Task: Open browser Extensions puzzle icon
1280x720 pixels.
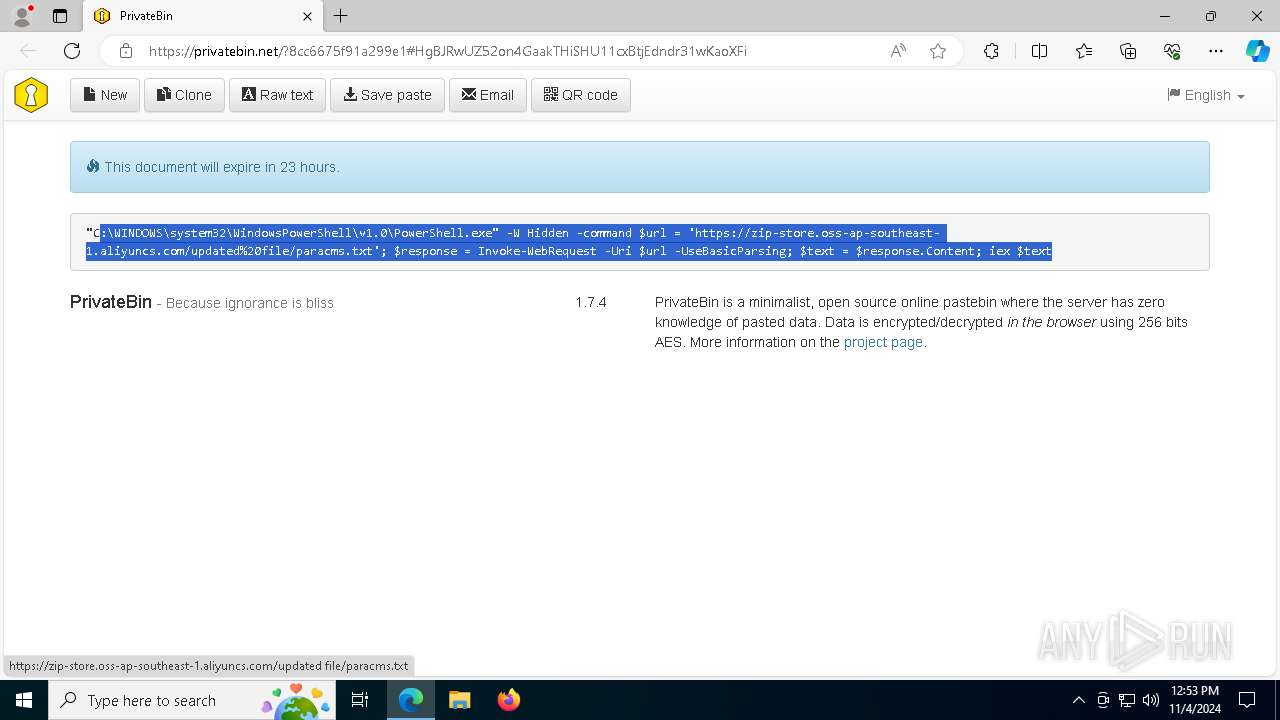Action: 991,51
